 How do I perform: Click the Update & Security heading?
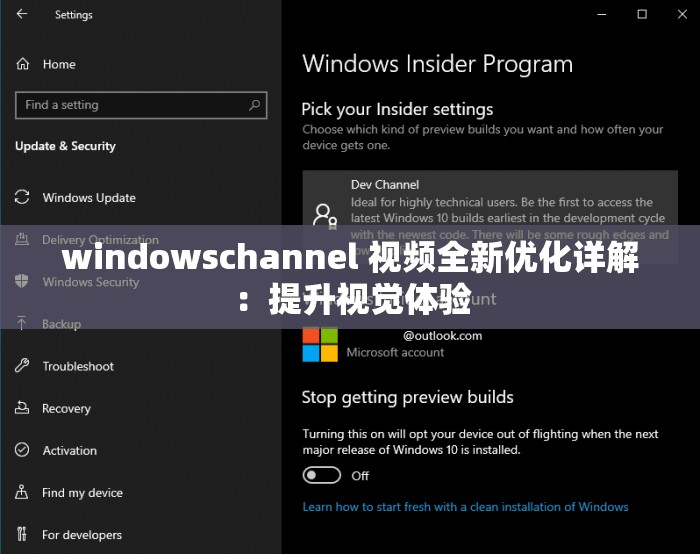65,146
